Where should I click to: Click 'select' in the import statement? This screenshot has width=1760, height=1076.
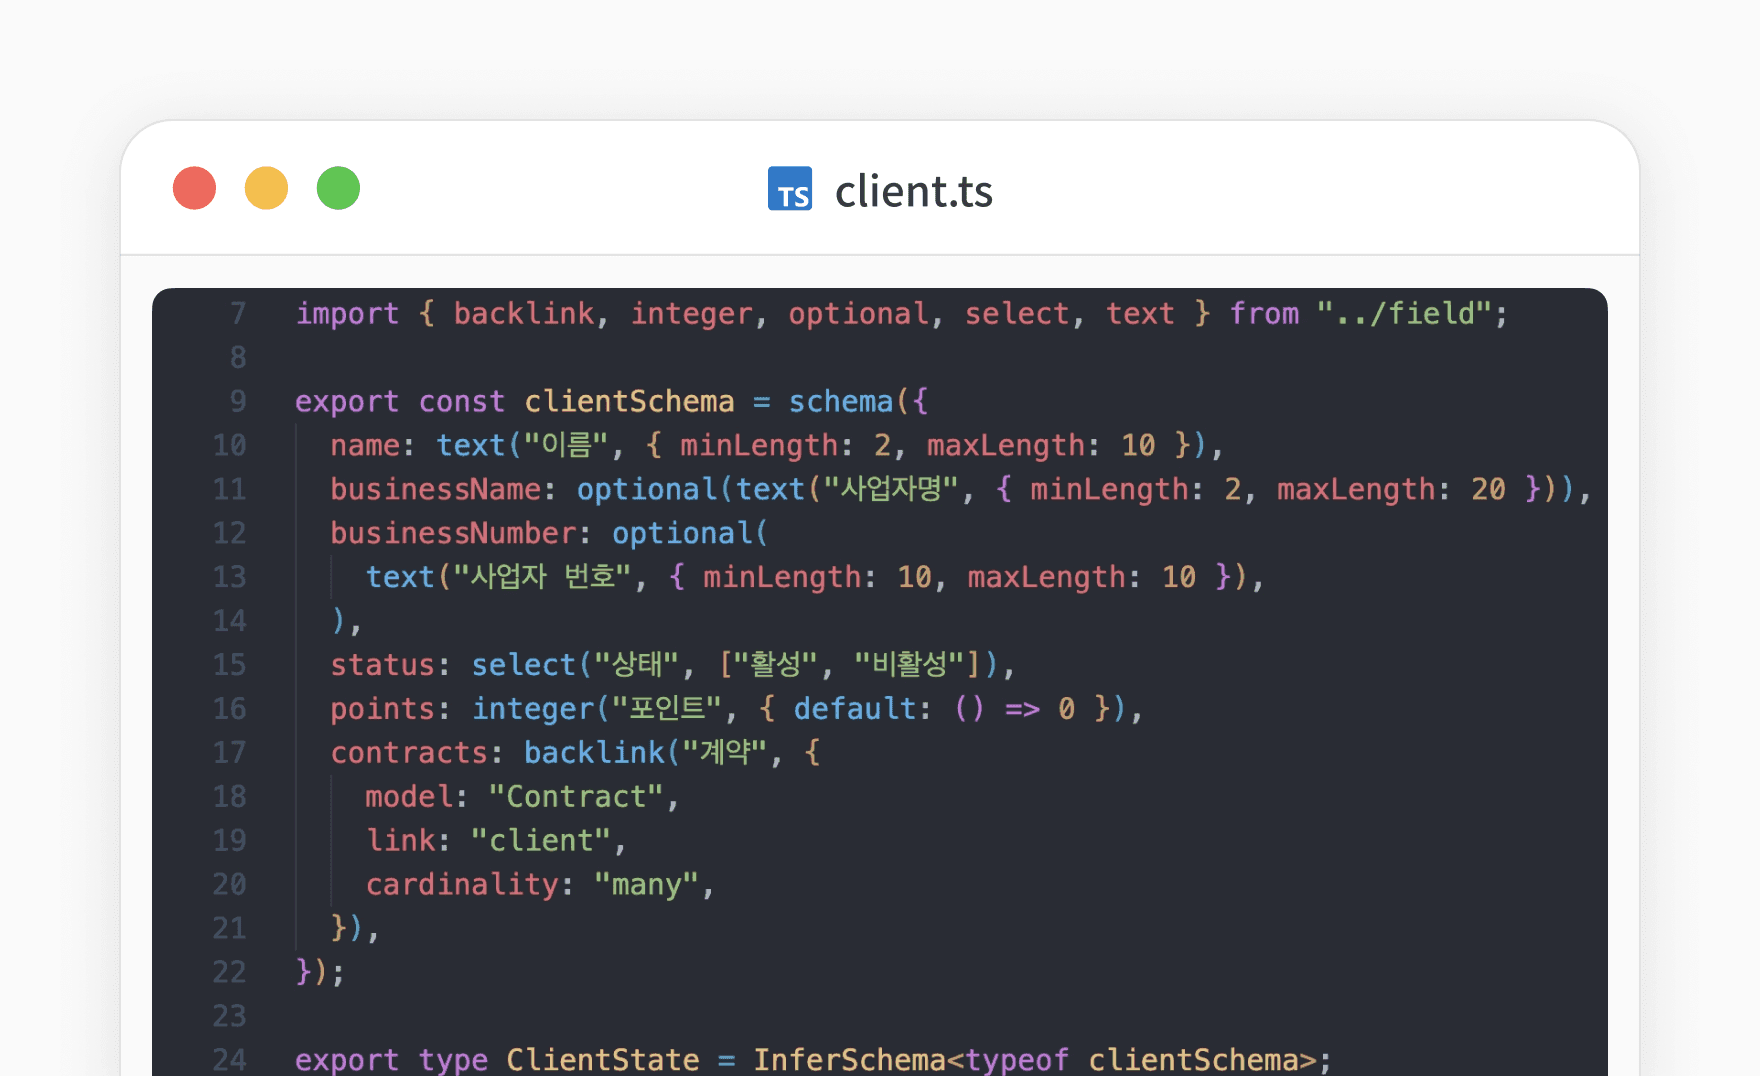click(1017, 314)
